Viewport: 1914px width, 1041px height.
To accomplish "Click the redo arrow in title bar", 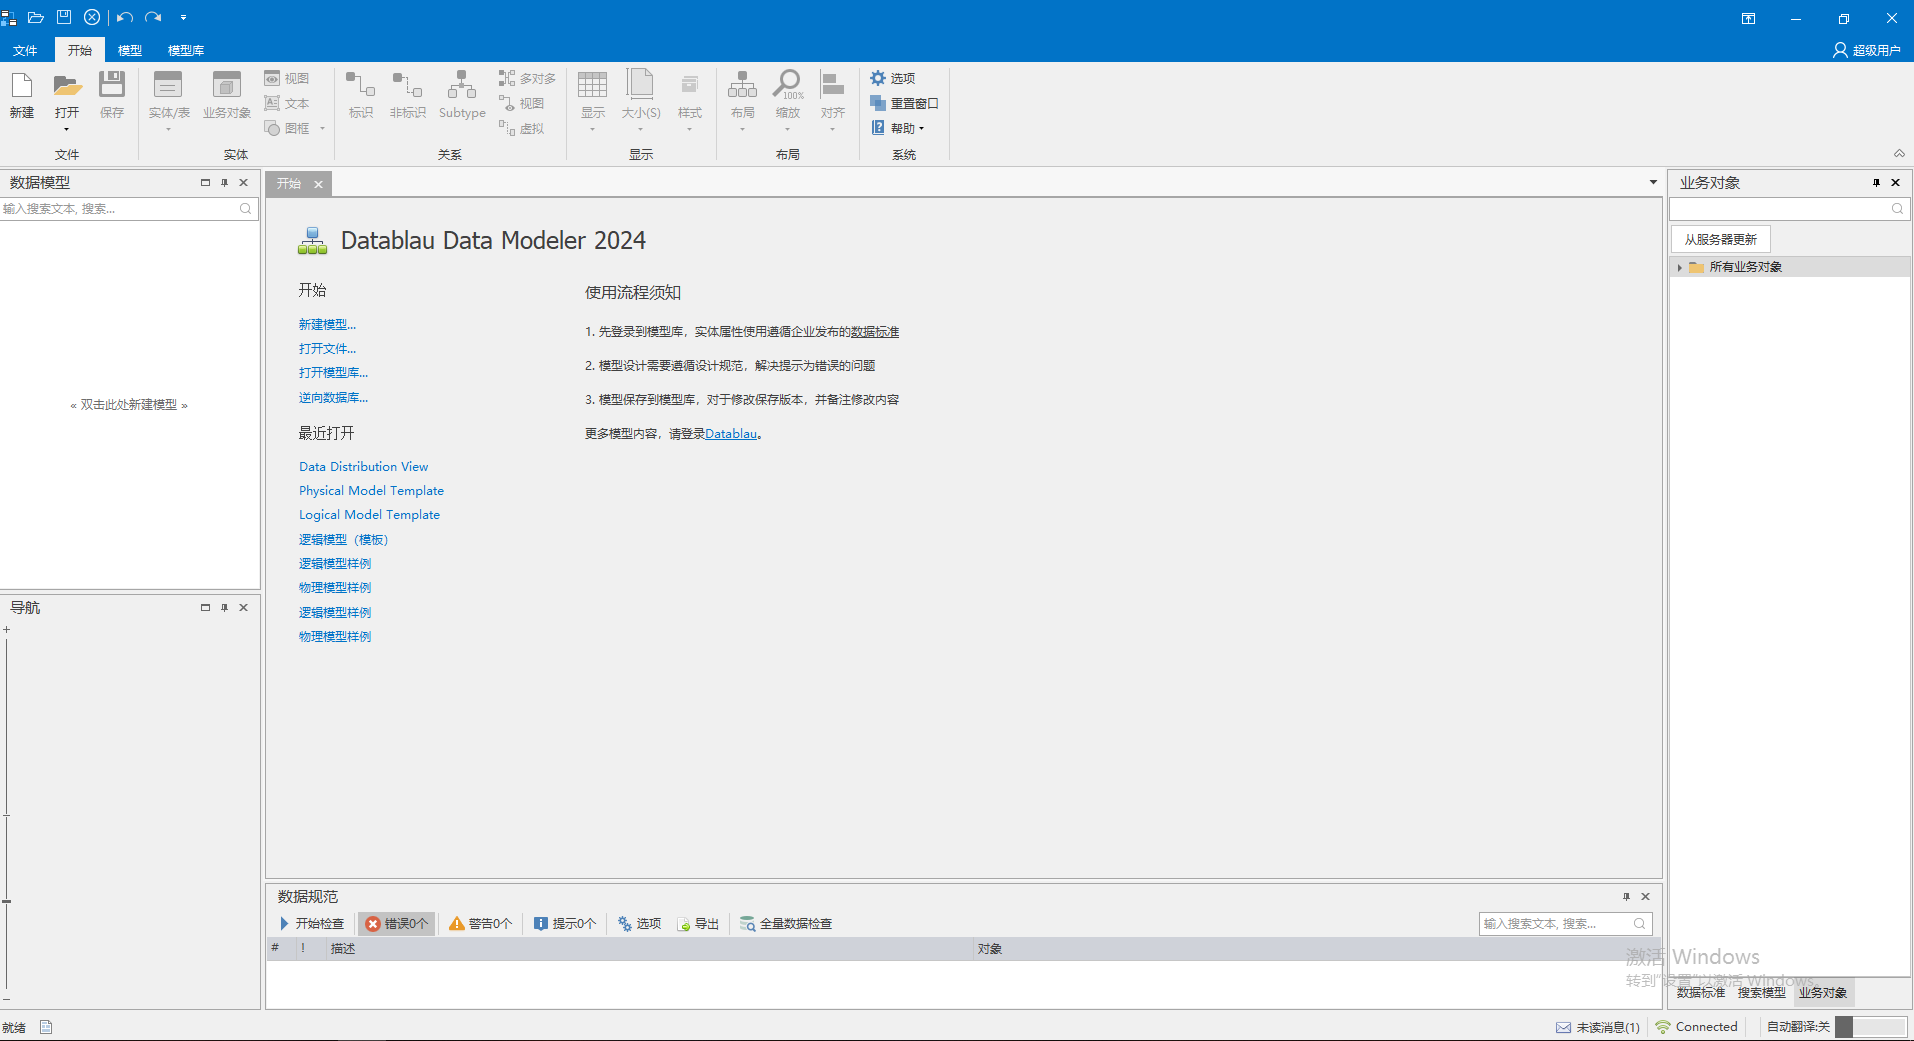I will (x=153, y=17).
